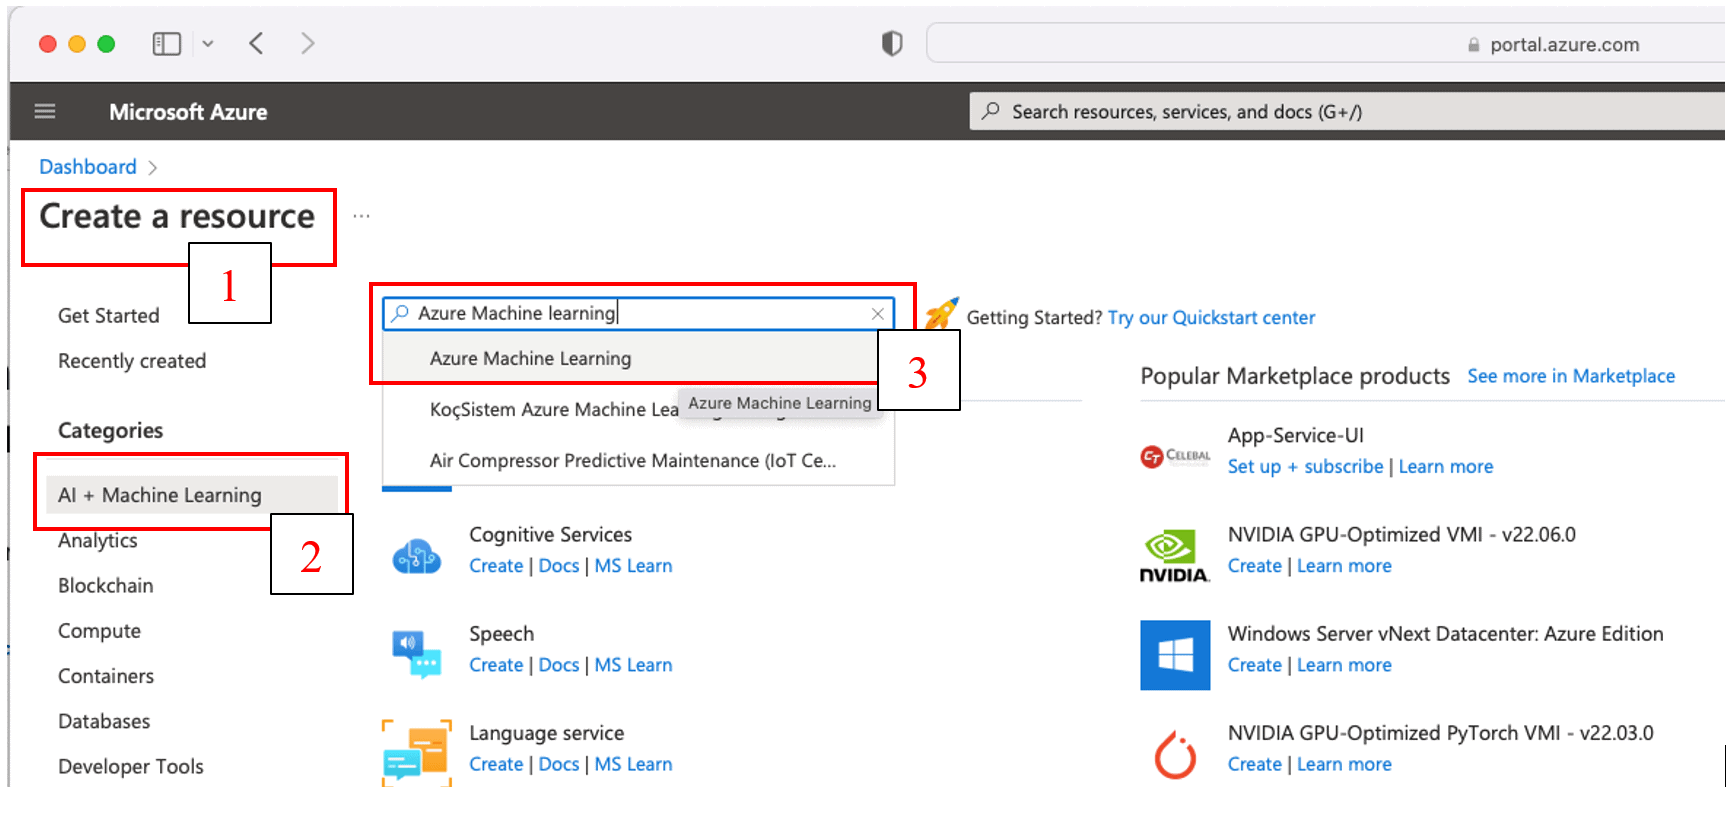Toggle the browser sidebar panel icon

166,44
